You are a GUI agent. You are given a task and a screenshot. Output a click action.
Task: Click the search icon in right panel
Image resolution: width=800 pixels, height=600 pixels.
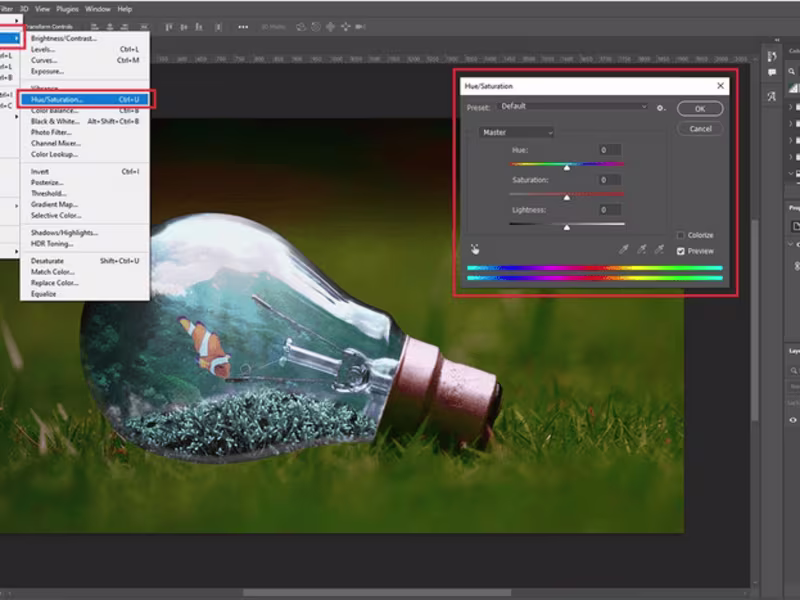[x=791, y=71]
